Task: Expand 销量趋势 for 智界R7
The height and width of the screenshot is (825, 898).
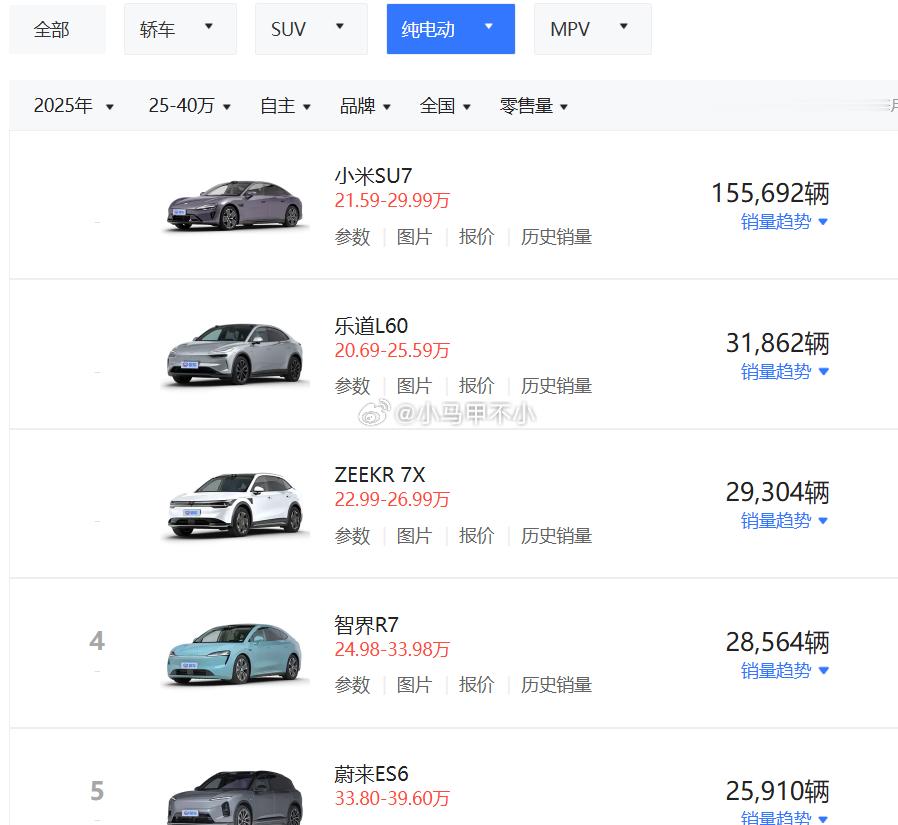Action: [x=785, y=670]
